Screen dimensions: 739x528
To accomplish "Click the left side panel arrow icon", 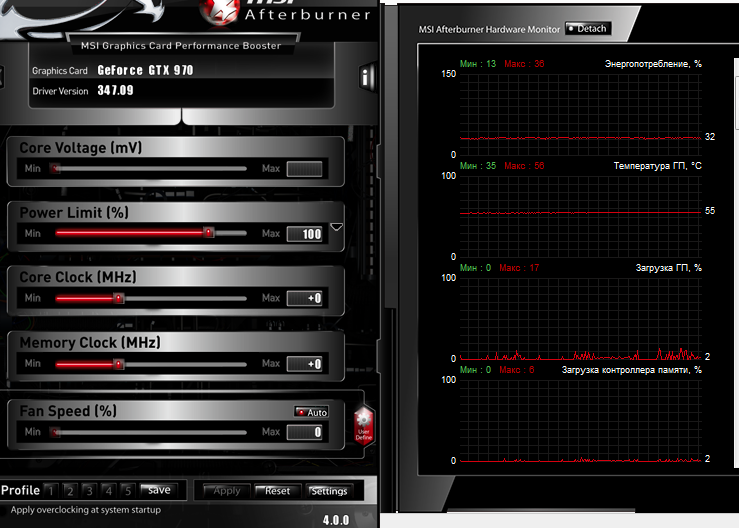I will (x=3, y=76).
